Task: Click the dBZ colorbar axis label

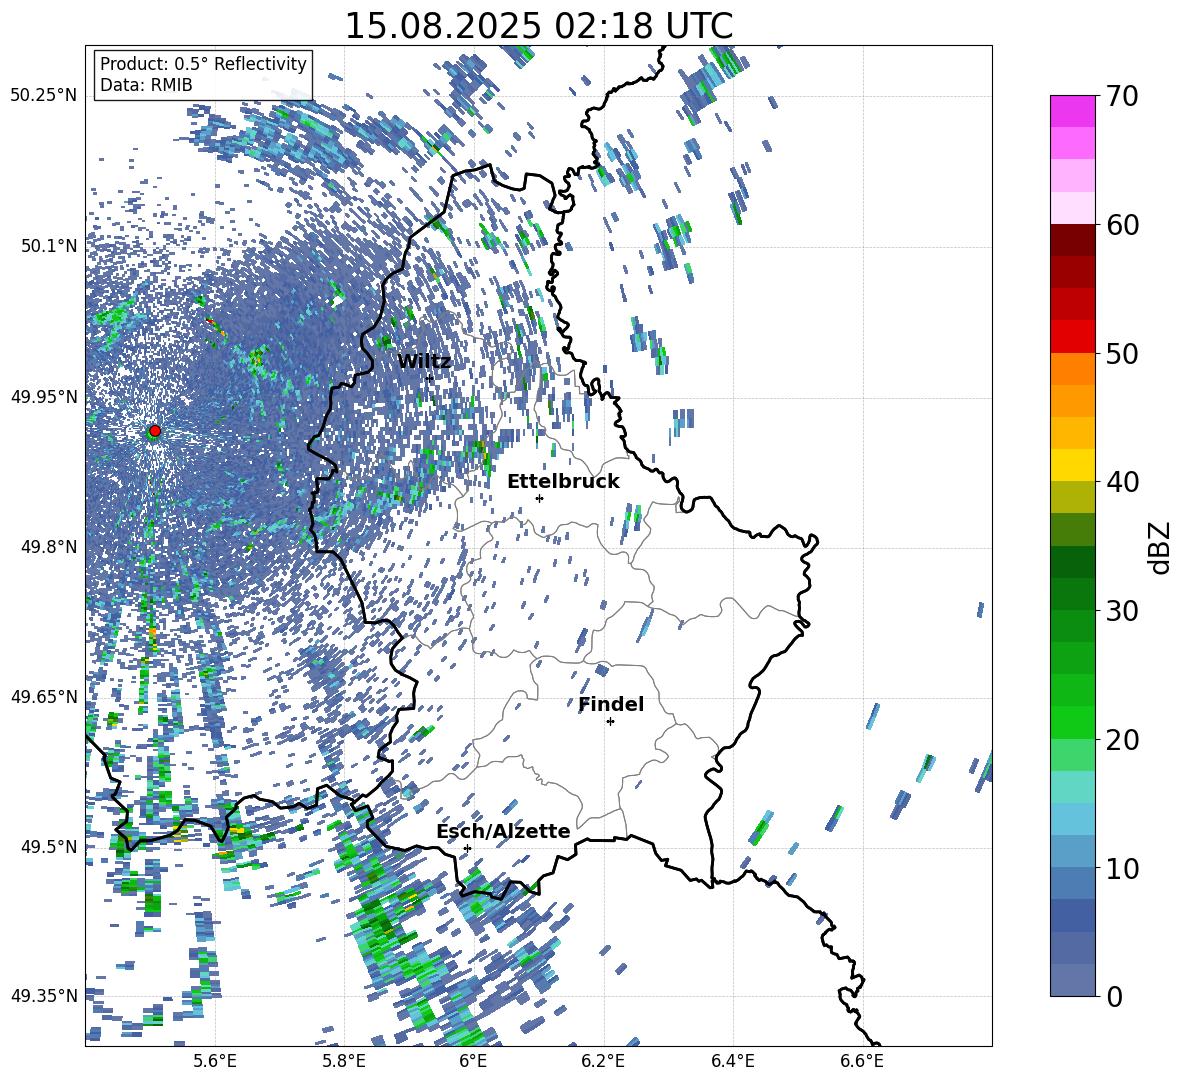Action: click(x=1161, y=547)
